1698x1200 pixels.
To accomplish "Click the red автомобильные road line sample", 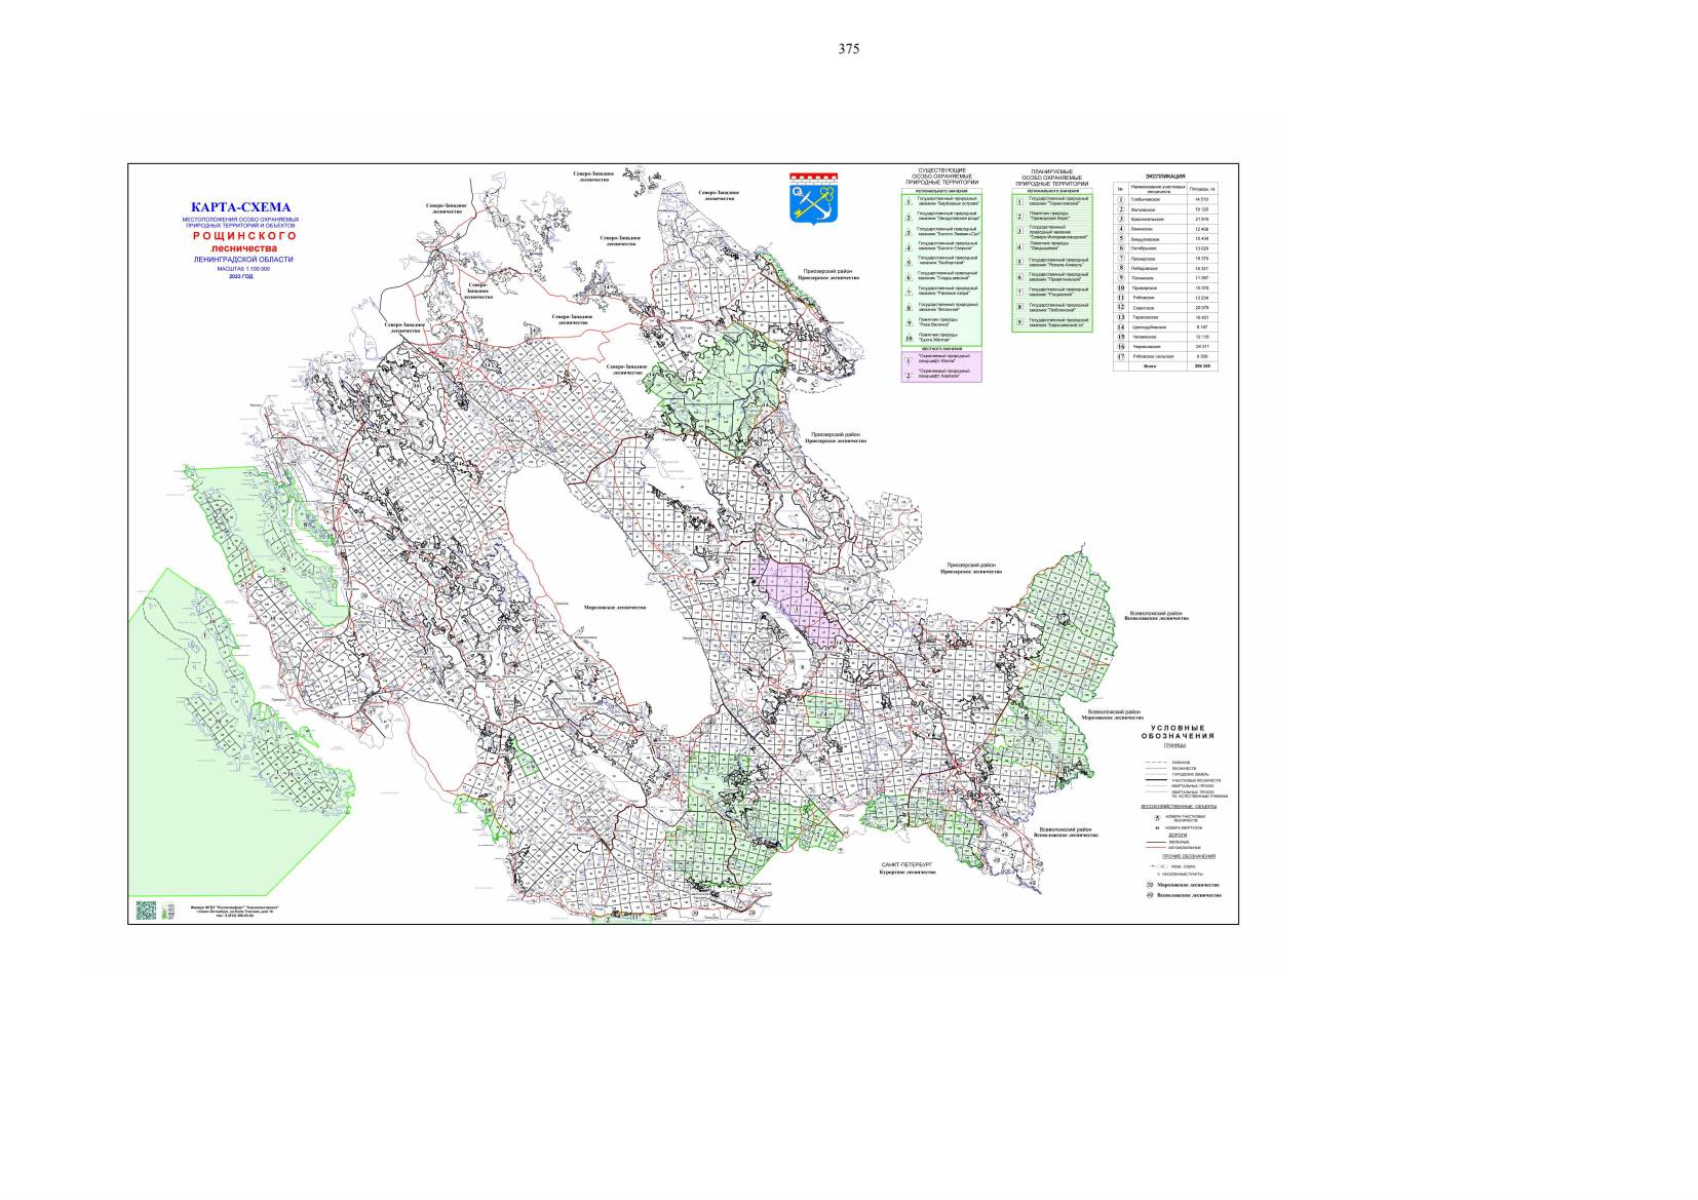I will pyautogui.click(x=1155, y=848).
